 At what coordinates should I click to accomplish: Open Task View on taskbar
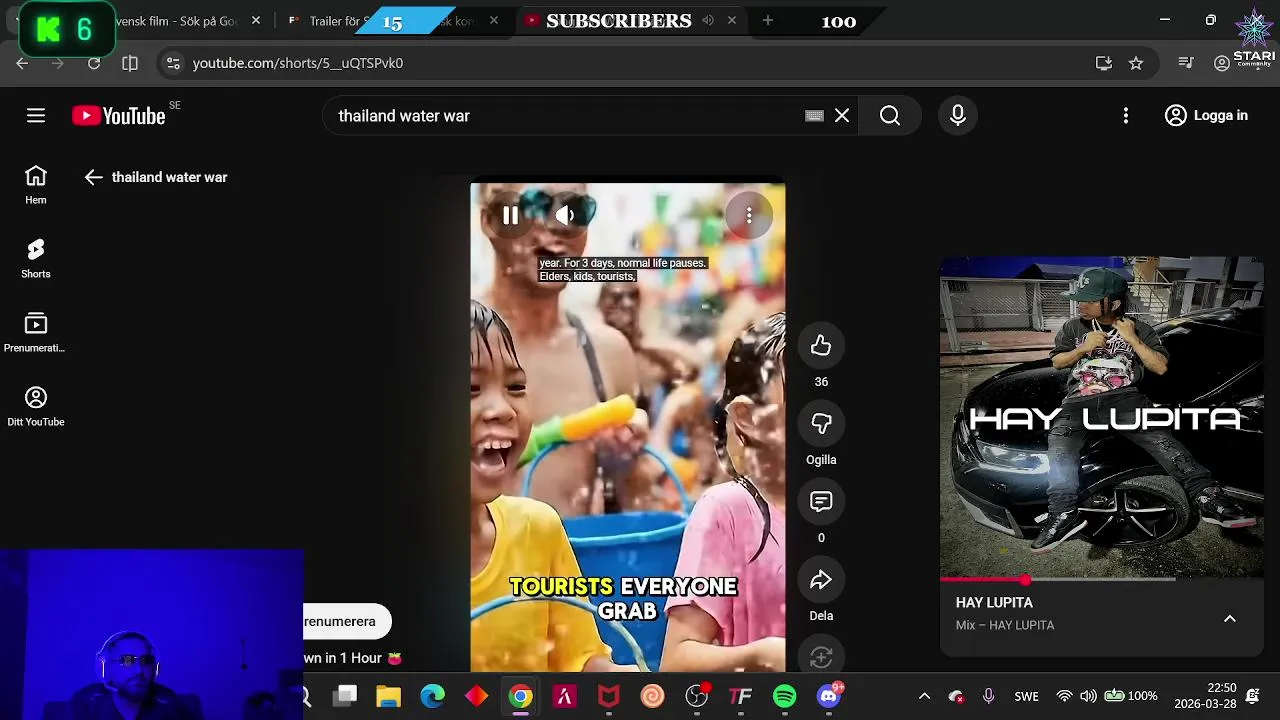(x=345, y=696)
